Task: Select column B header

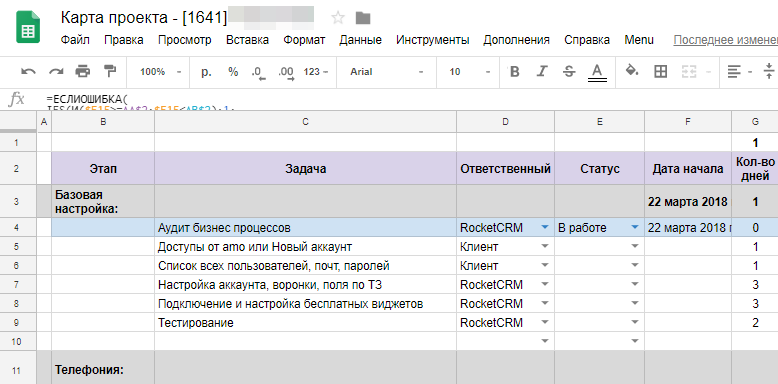Action: pyautogui.click(x=103, y=122)
